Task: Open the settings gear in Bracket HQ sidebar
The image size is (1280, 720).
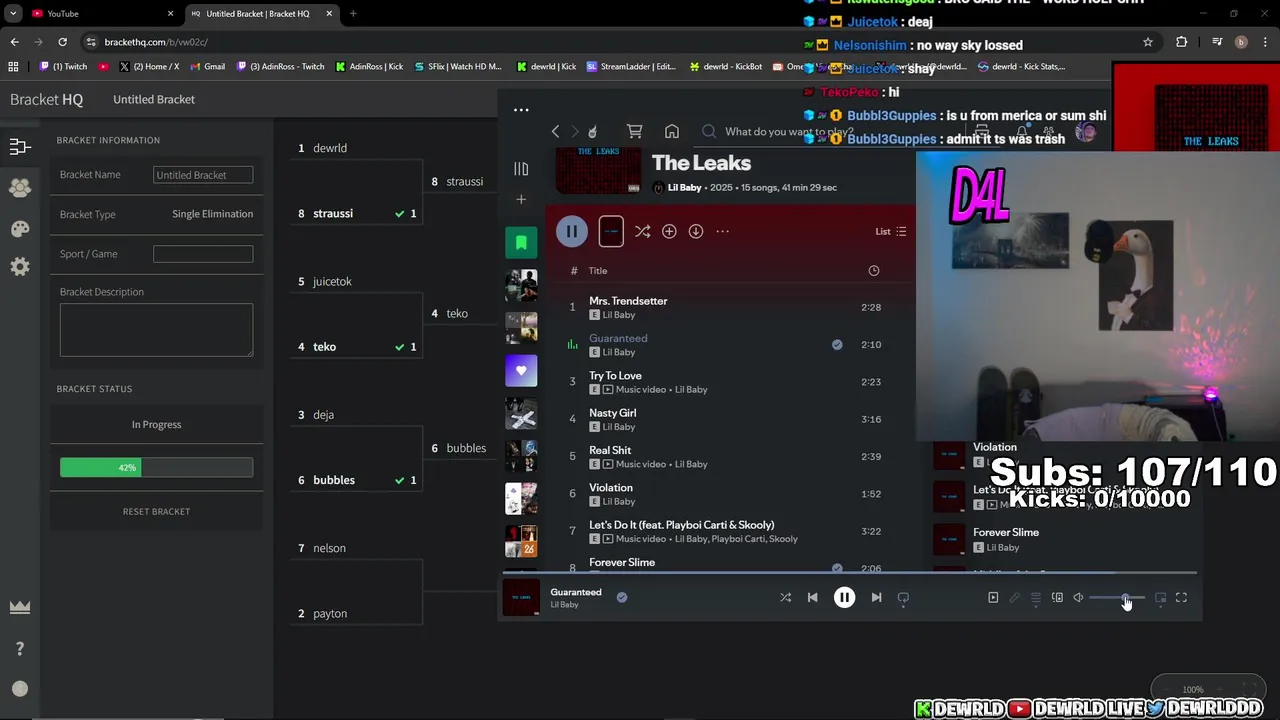Action: point(19,267)
